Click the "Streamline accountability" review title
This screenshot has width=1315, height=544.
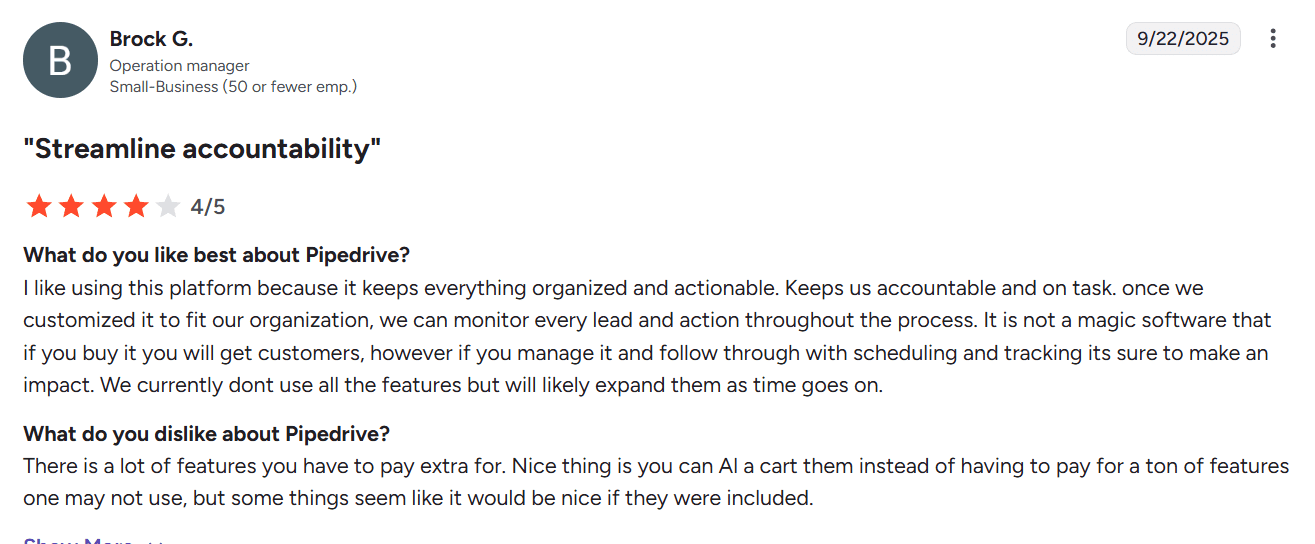pos(202,149)
